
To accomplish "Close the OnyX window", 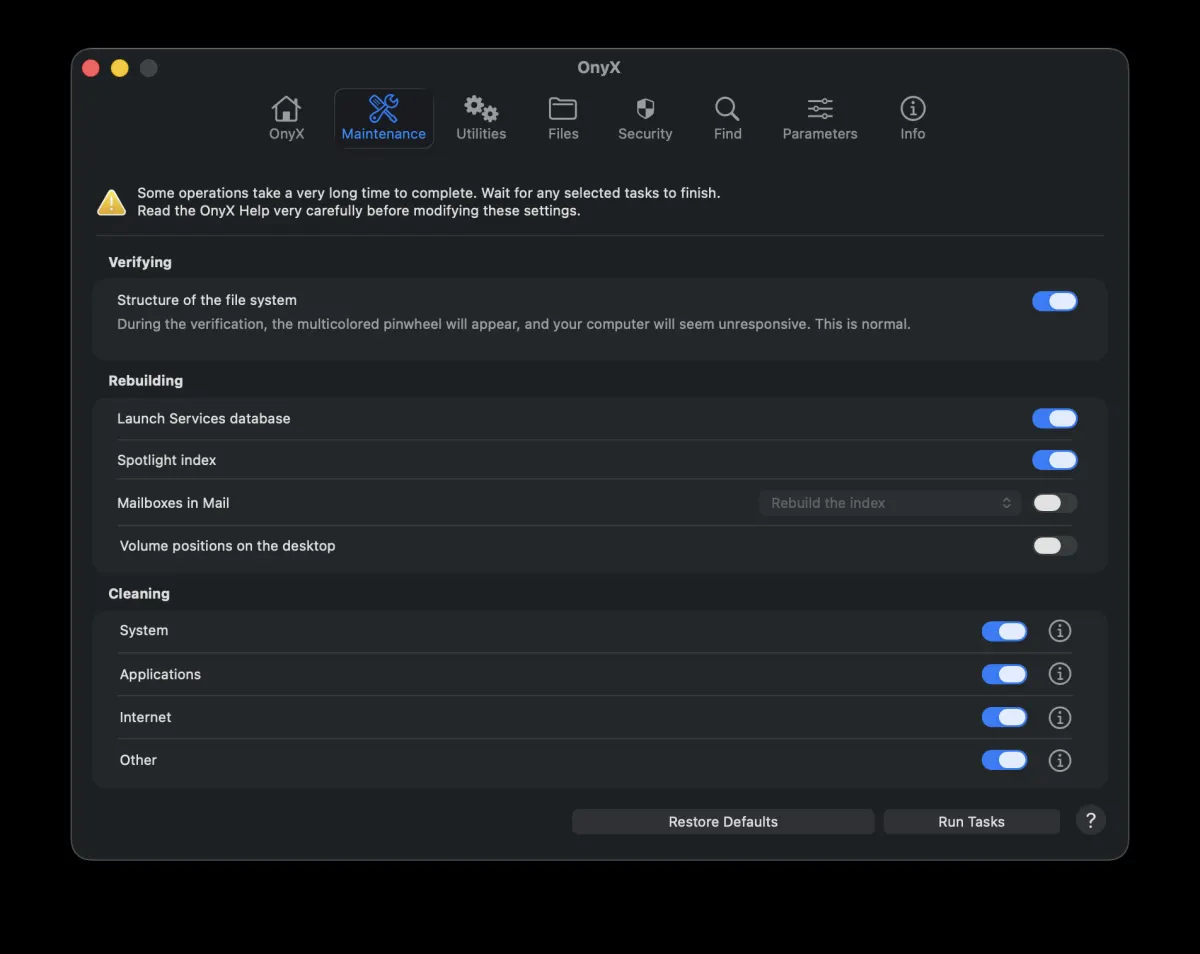I will (x=91, y=68).
